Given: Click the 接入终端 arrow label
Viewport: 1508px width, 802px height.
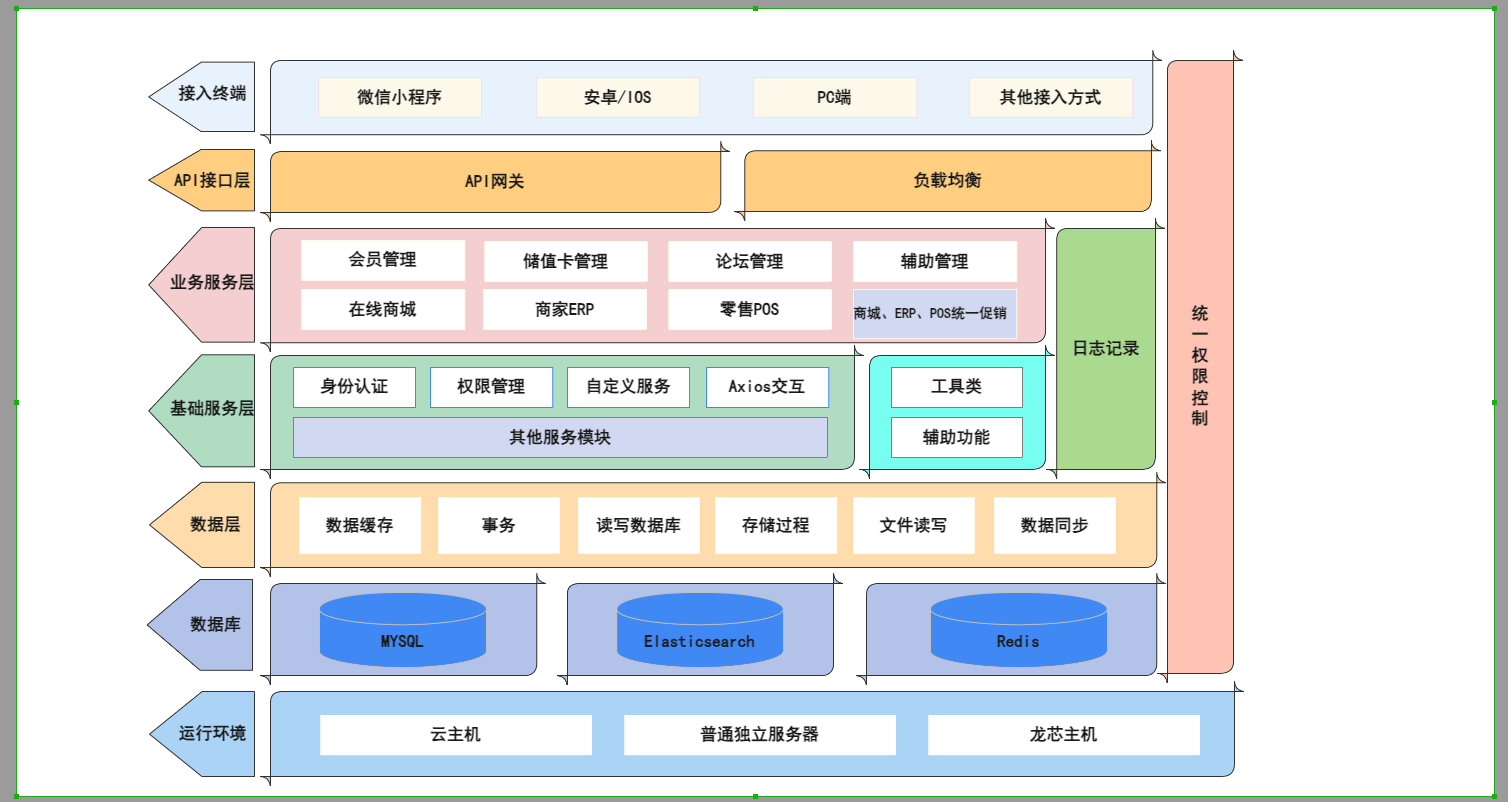Looking at the screenshot, I should (202, 96).
